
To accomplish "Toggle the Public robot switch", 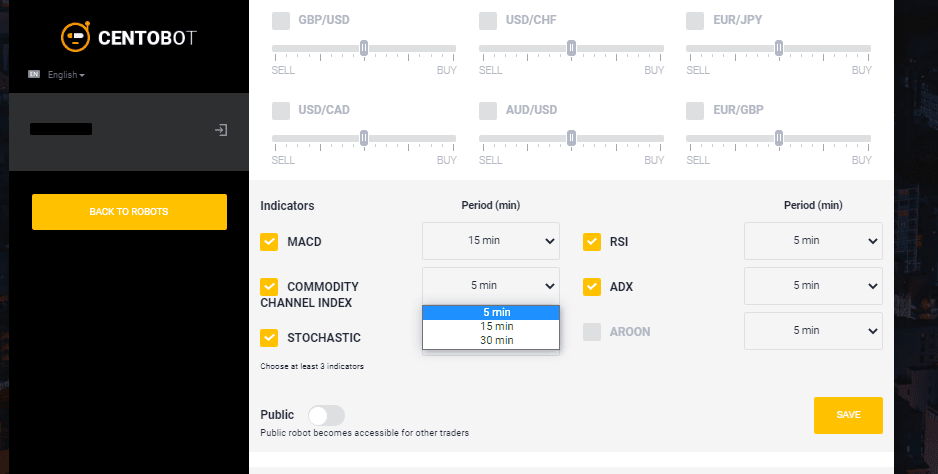I will click(x=327, y=415).
